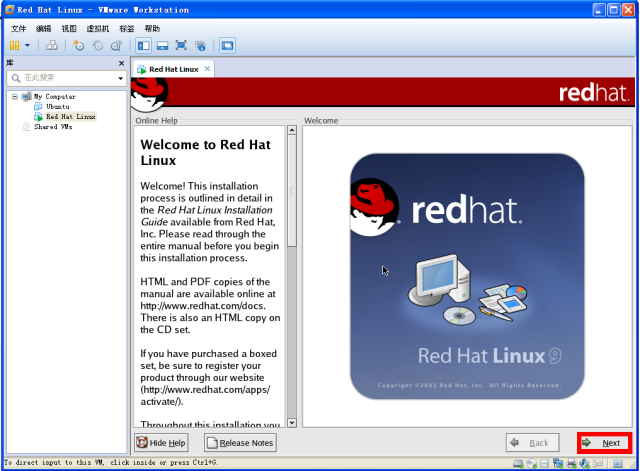
Task: Open the 文件 menu
Action: [18, 29]
